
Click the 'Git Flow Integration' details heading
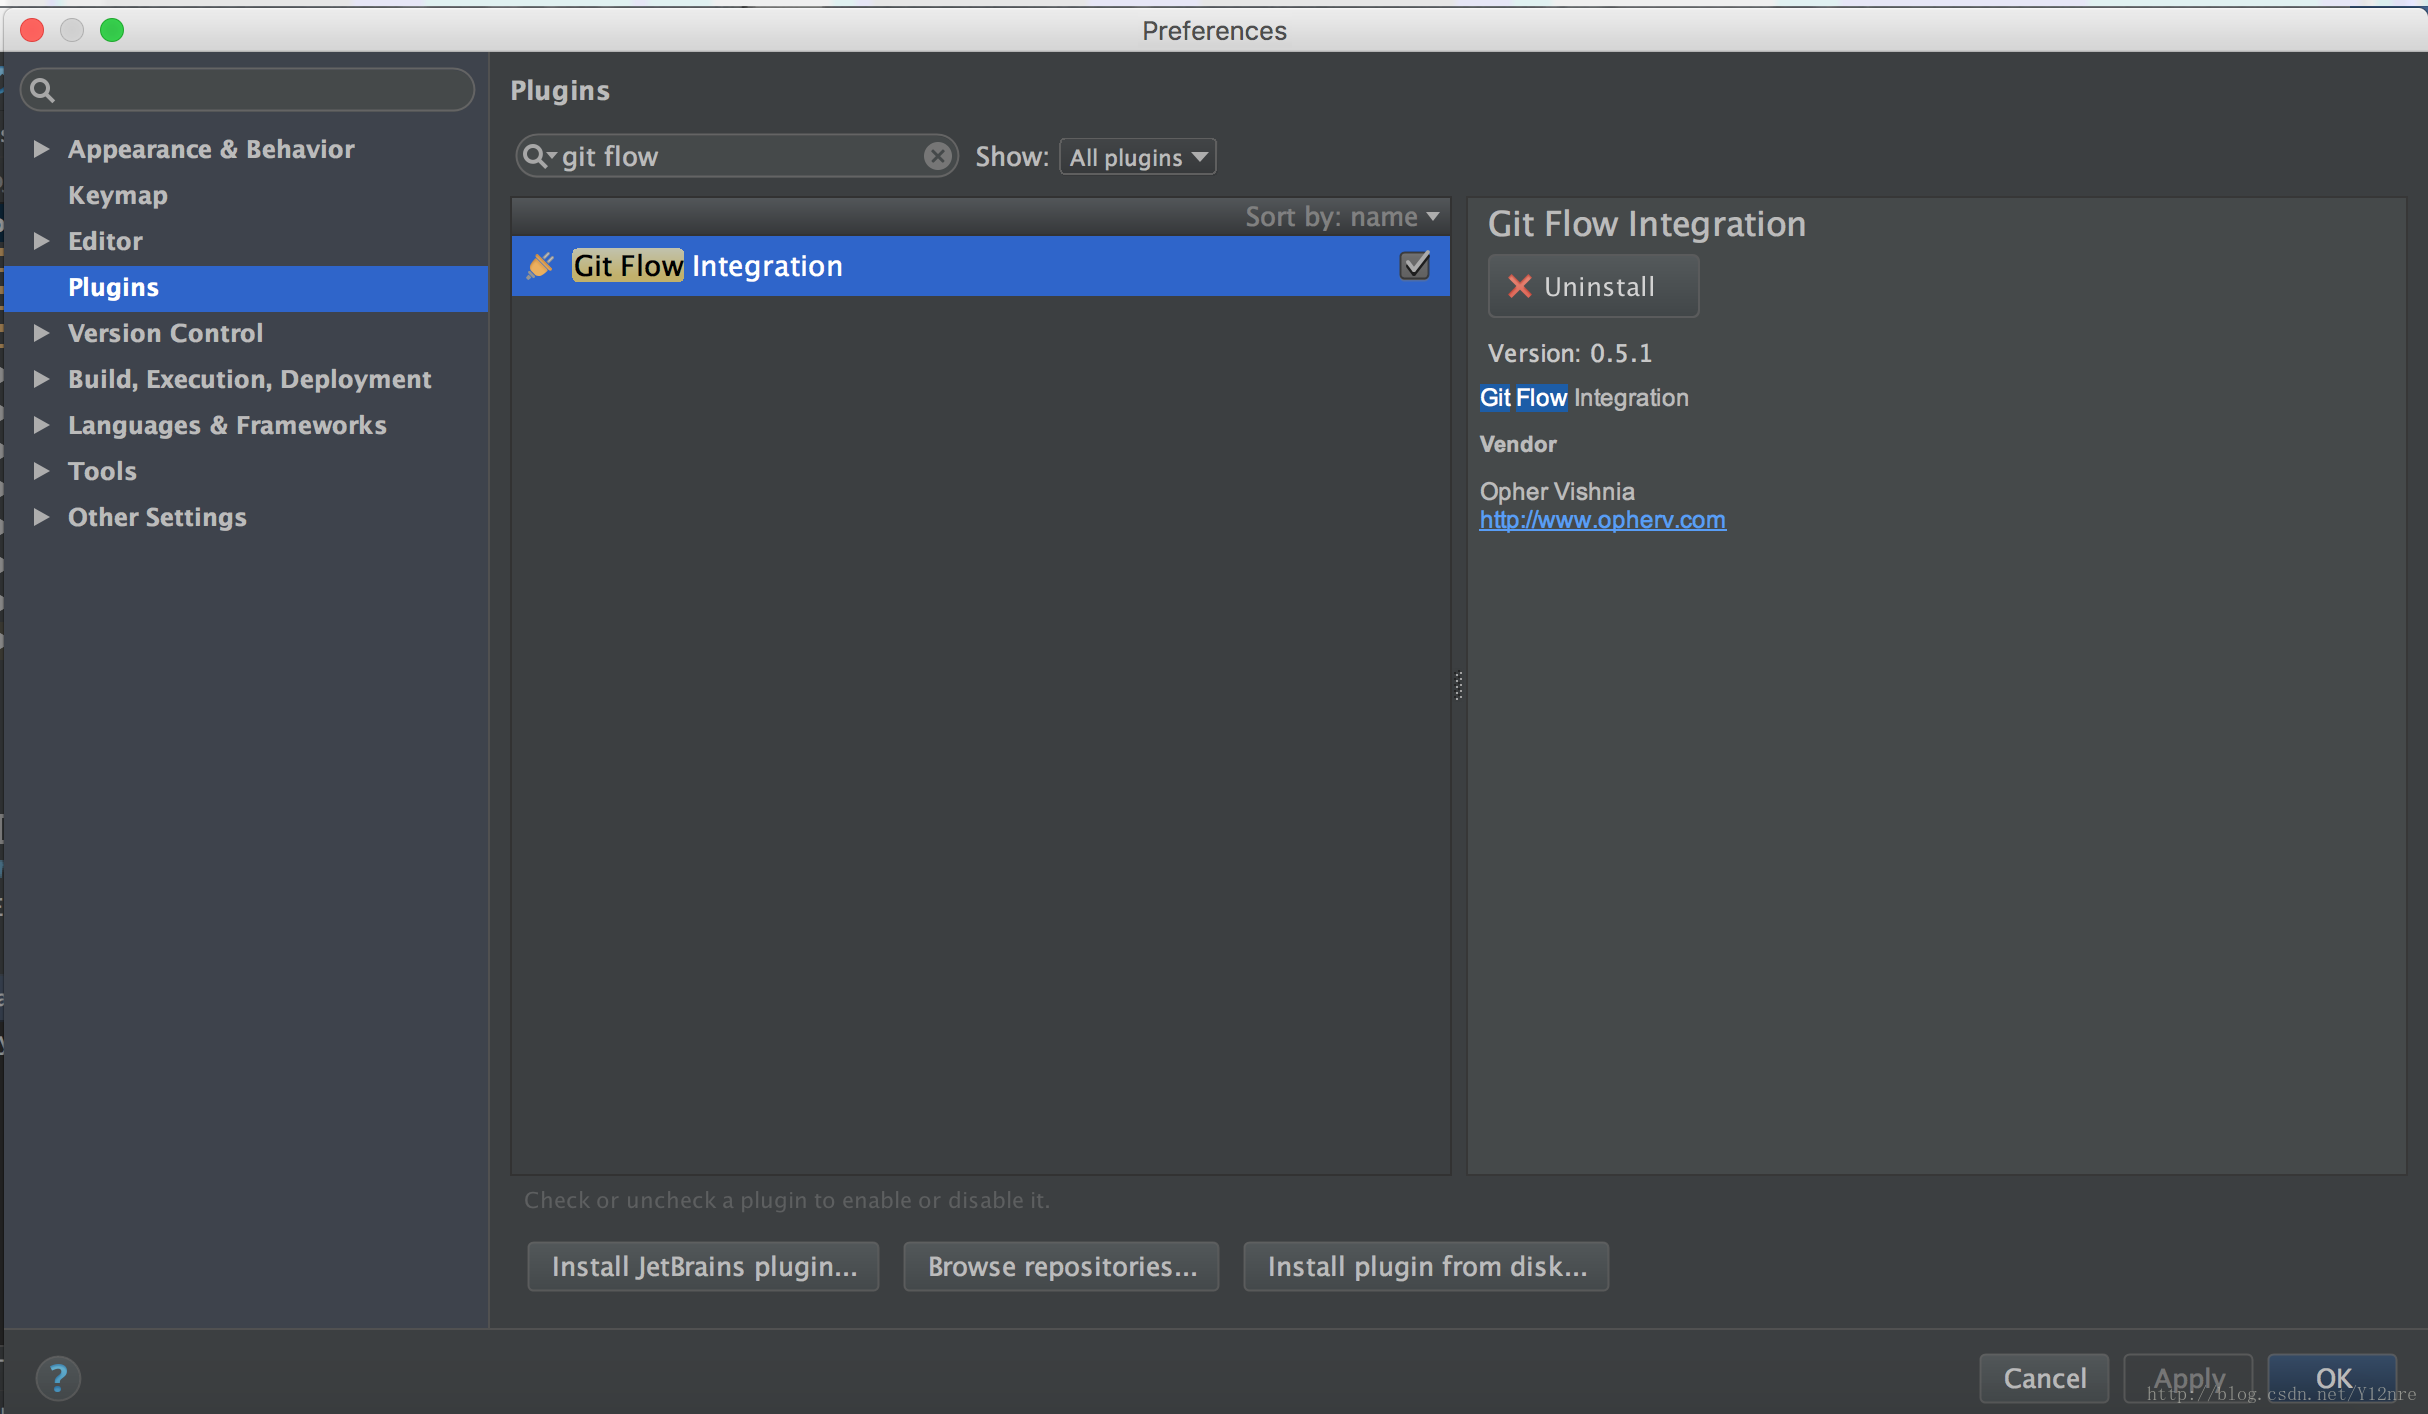pyautogui.click(x=1646, y=223)
